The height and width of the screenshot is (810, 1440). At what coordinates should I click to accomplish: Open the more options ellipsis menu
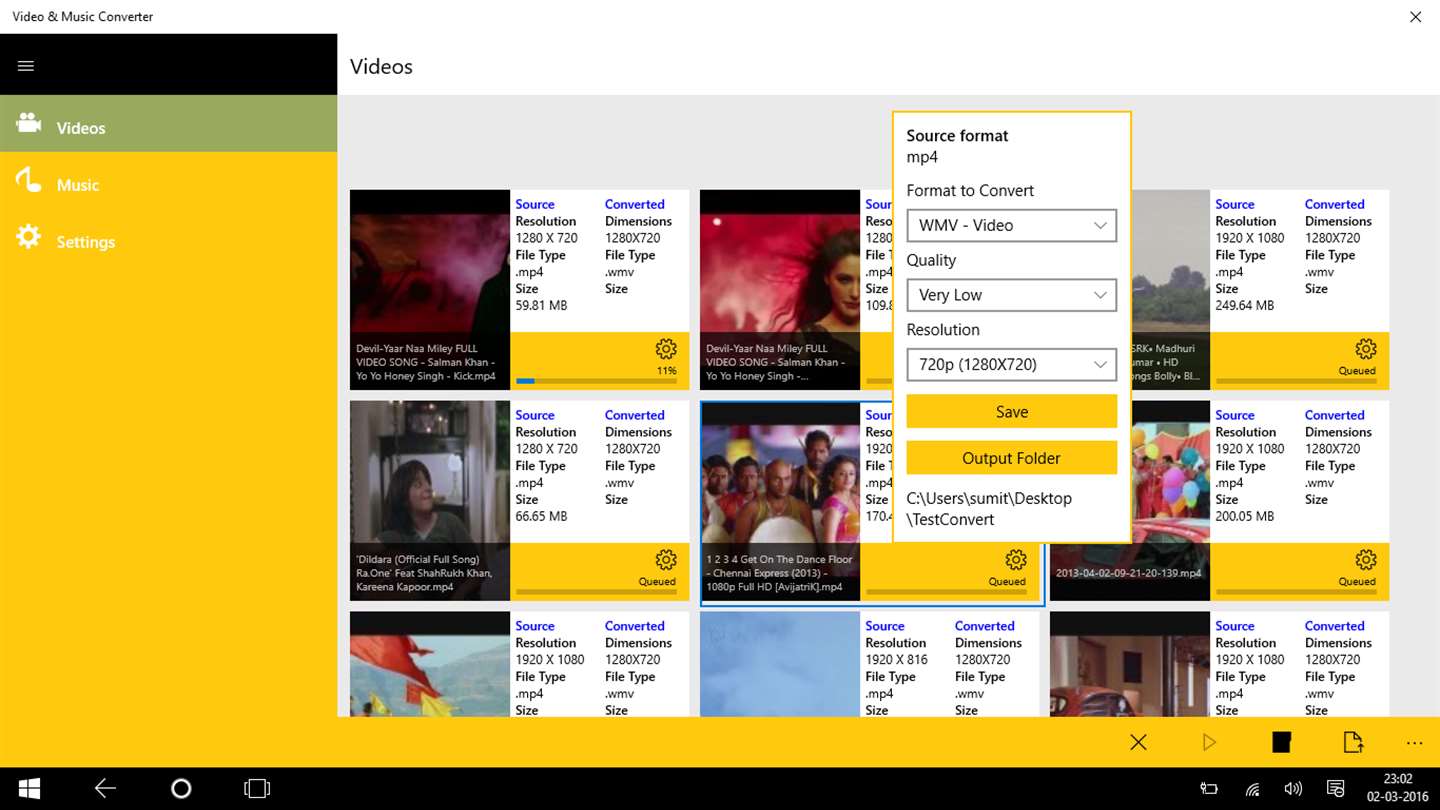(x=1414, y=743)
